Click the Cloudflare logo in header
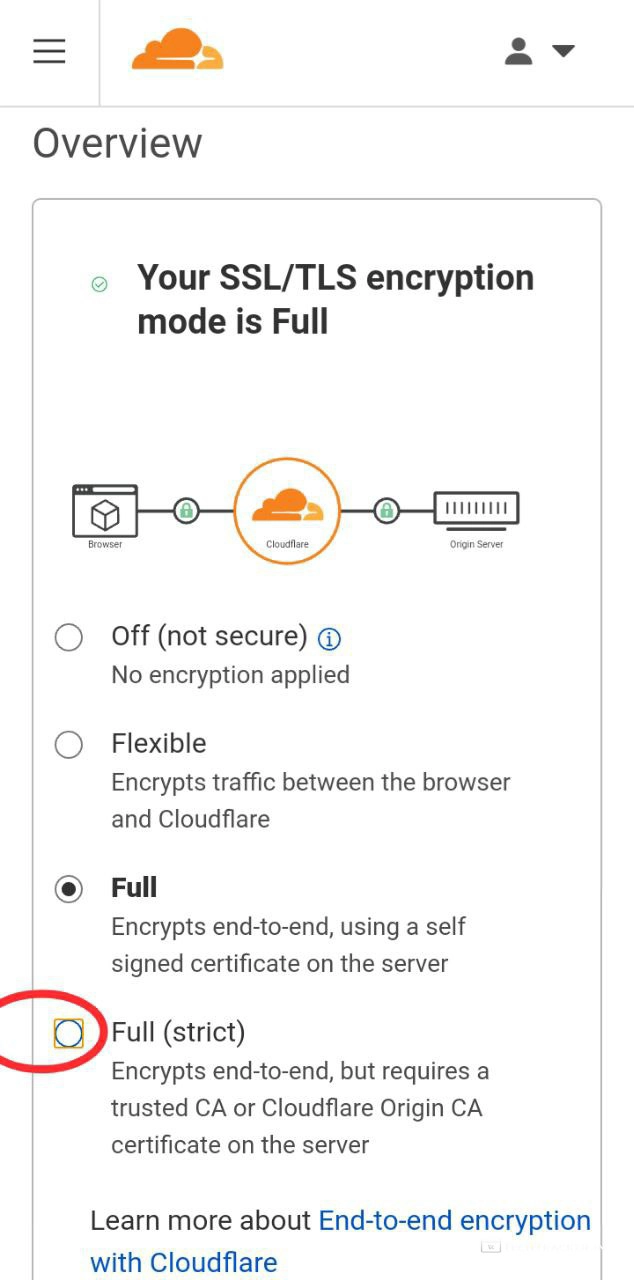This screenshot has width=634, height=1280. [x=177, y=50]
